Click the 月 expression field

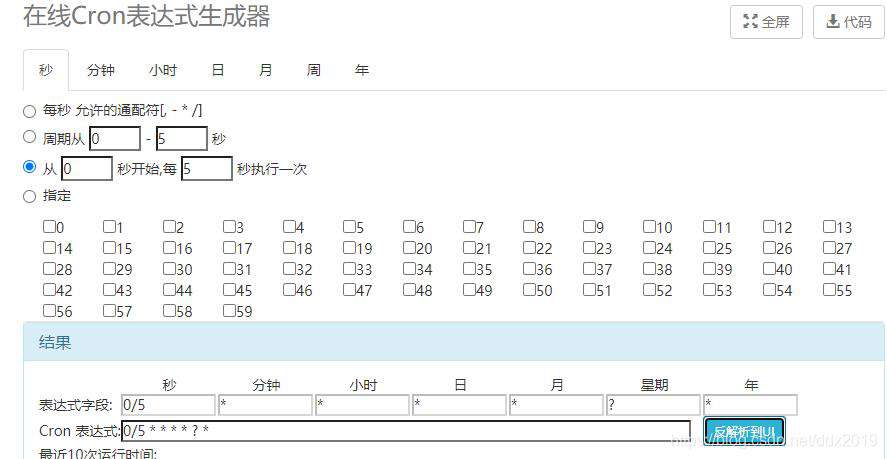click(557, 405)
